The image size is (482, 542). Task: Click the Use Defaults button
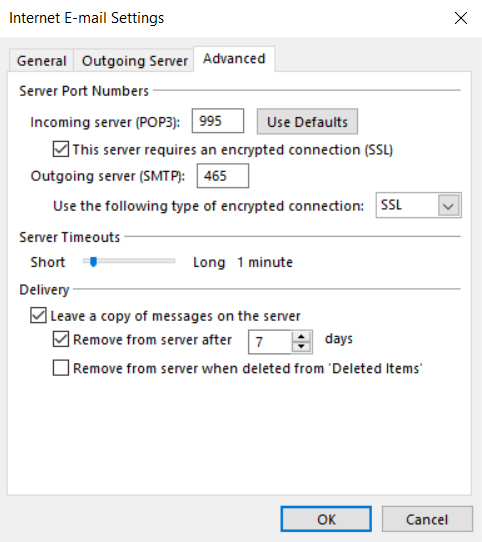click(307, 122)
